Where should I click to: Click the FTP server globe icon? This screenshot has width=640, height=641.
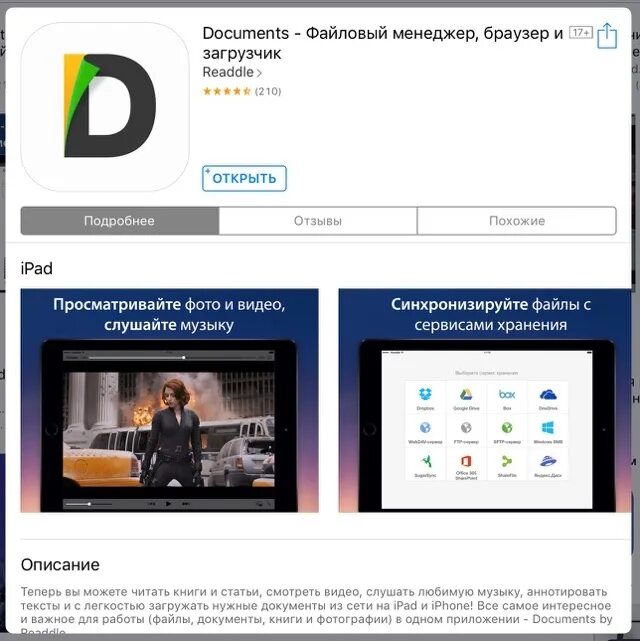(466, 428)
